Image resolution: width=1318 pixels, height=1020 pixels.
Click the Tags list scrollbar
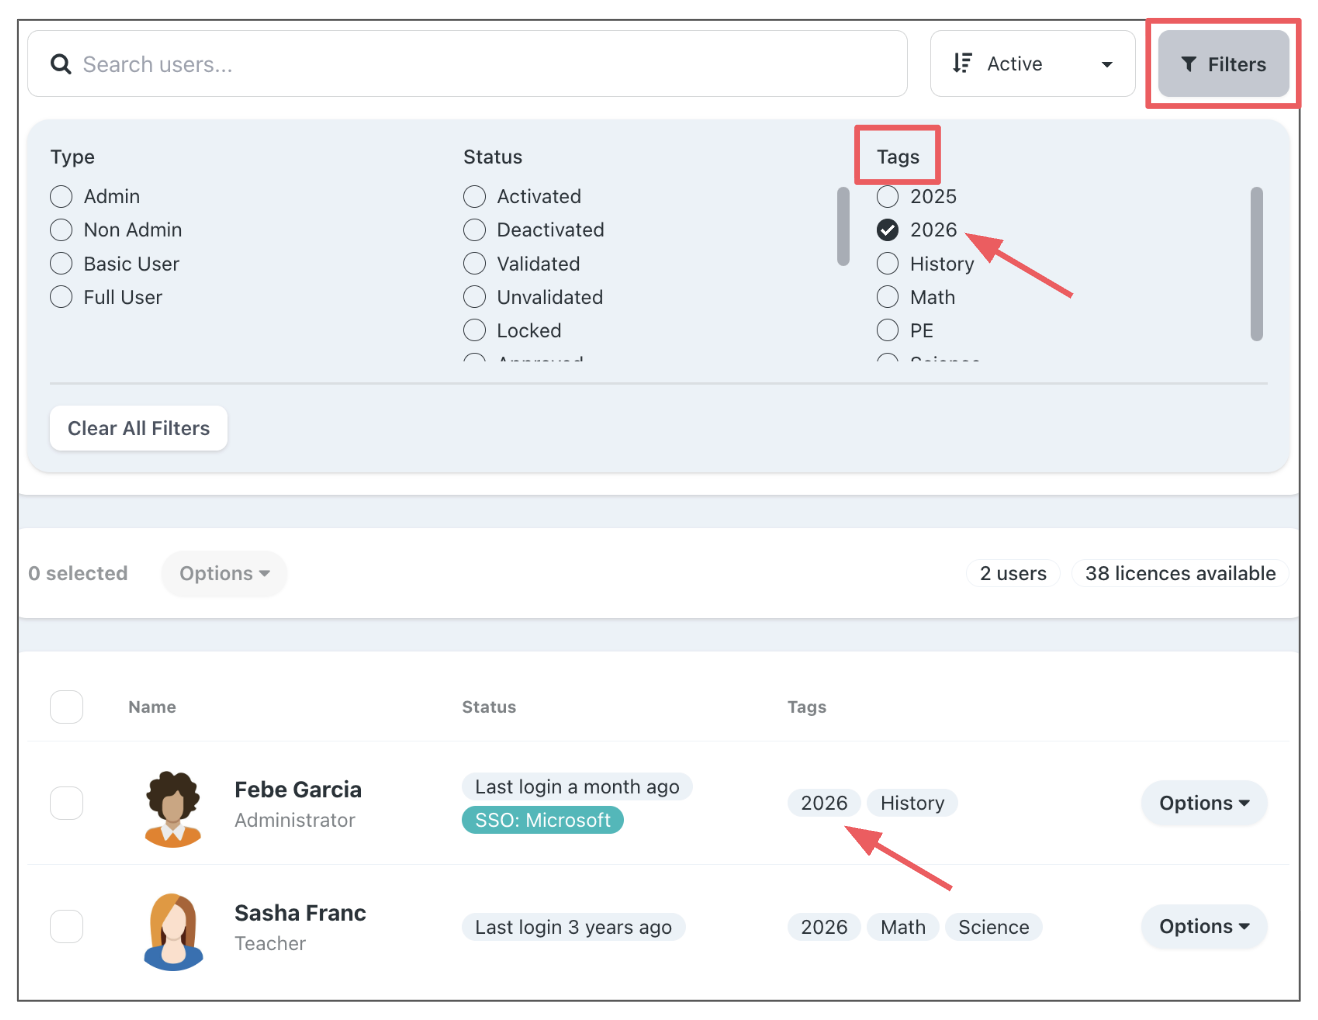1256,264
